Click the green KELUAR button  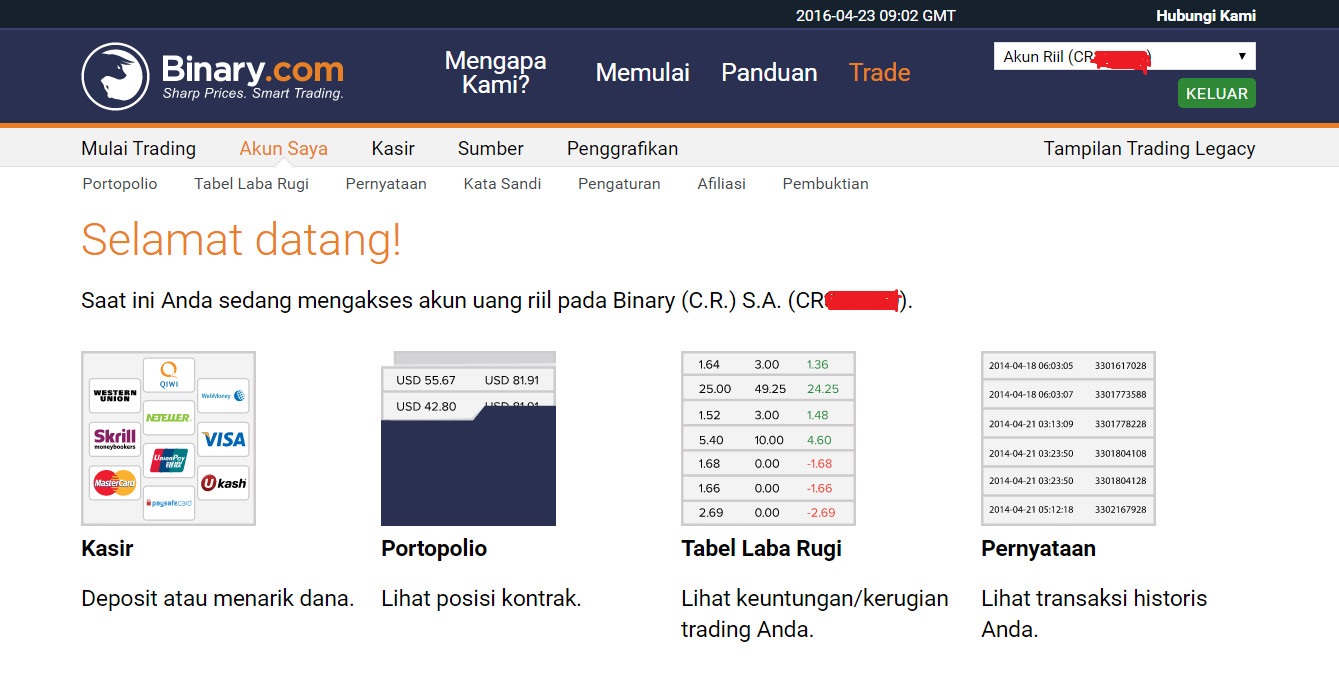tap(1217, 93)
